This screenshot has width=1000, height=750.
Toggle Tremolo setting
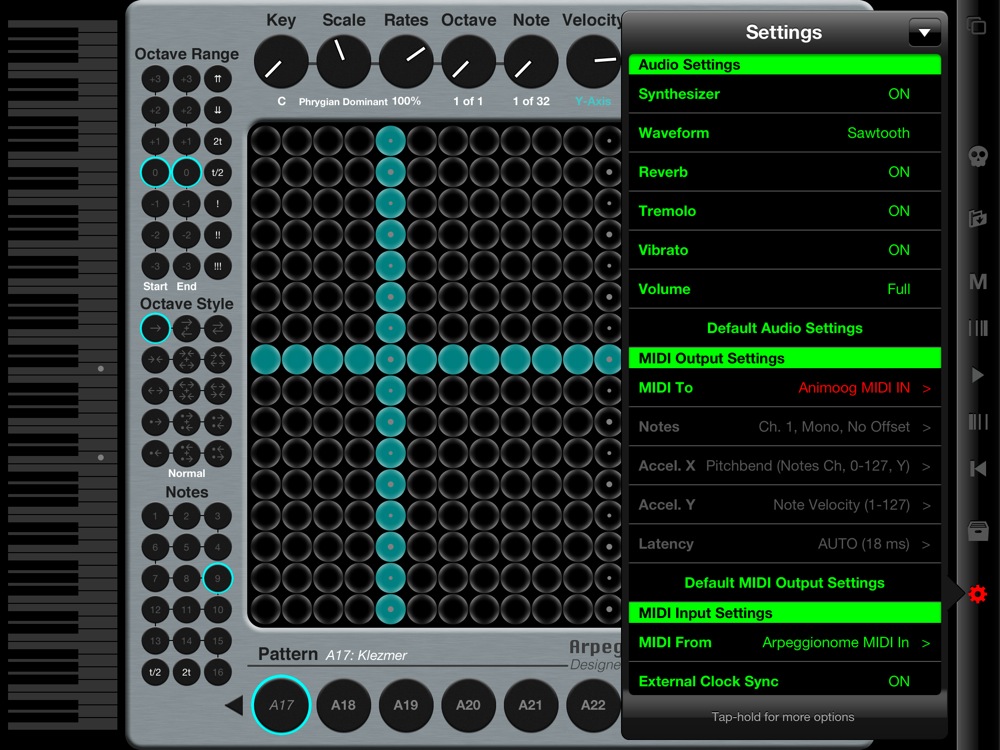point(784,211)
